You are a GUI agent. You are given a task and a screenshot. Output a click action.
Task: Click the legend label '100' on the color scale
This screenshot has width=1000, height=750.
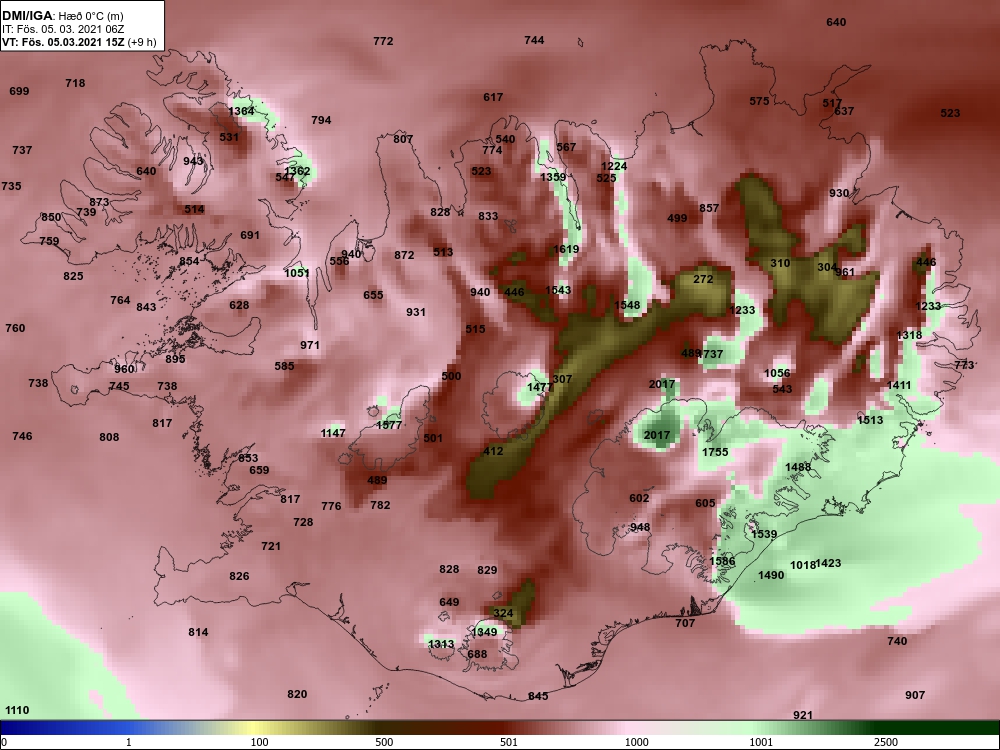pyautogui.click(x=260, y=742)
